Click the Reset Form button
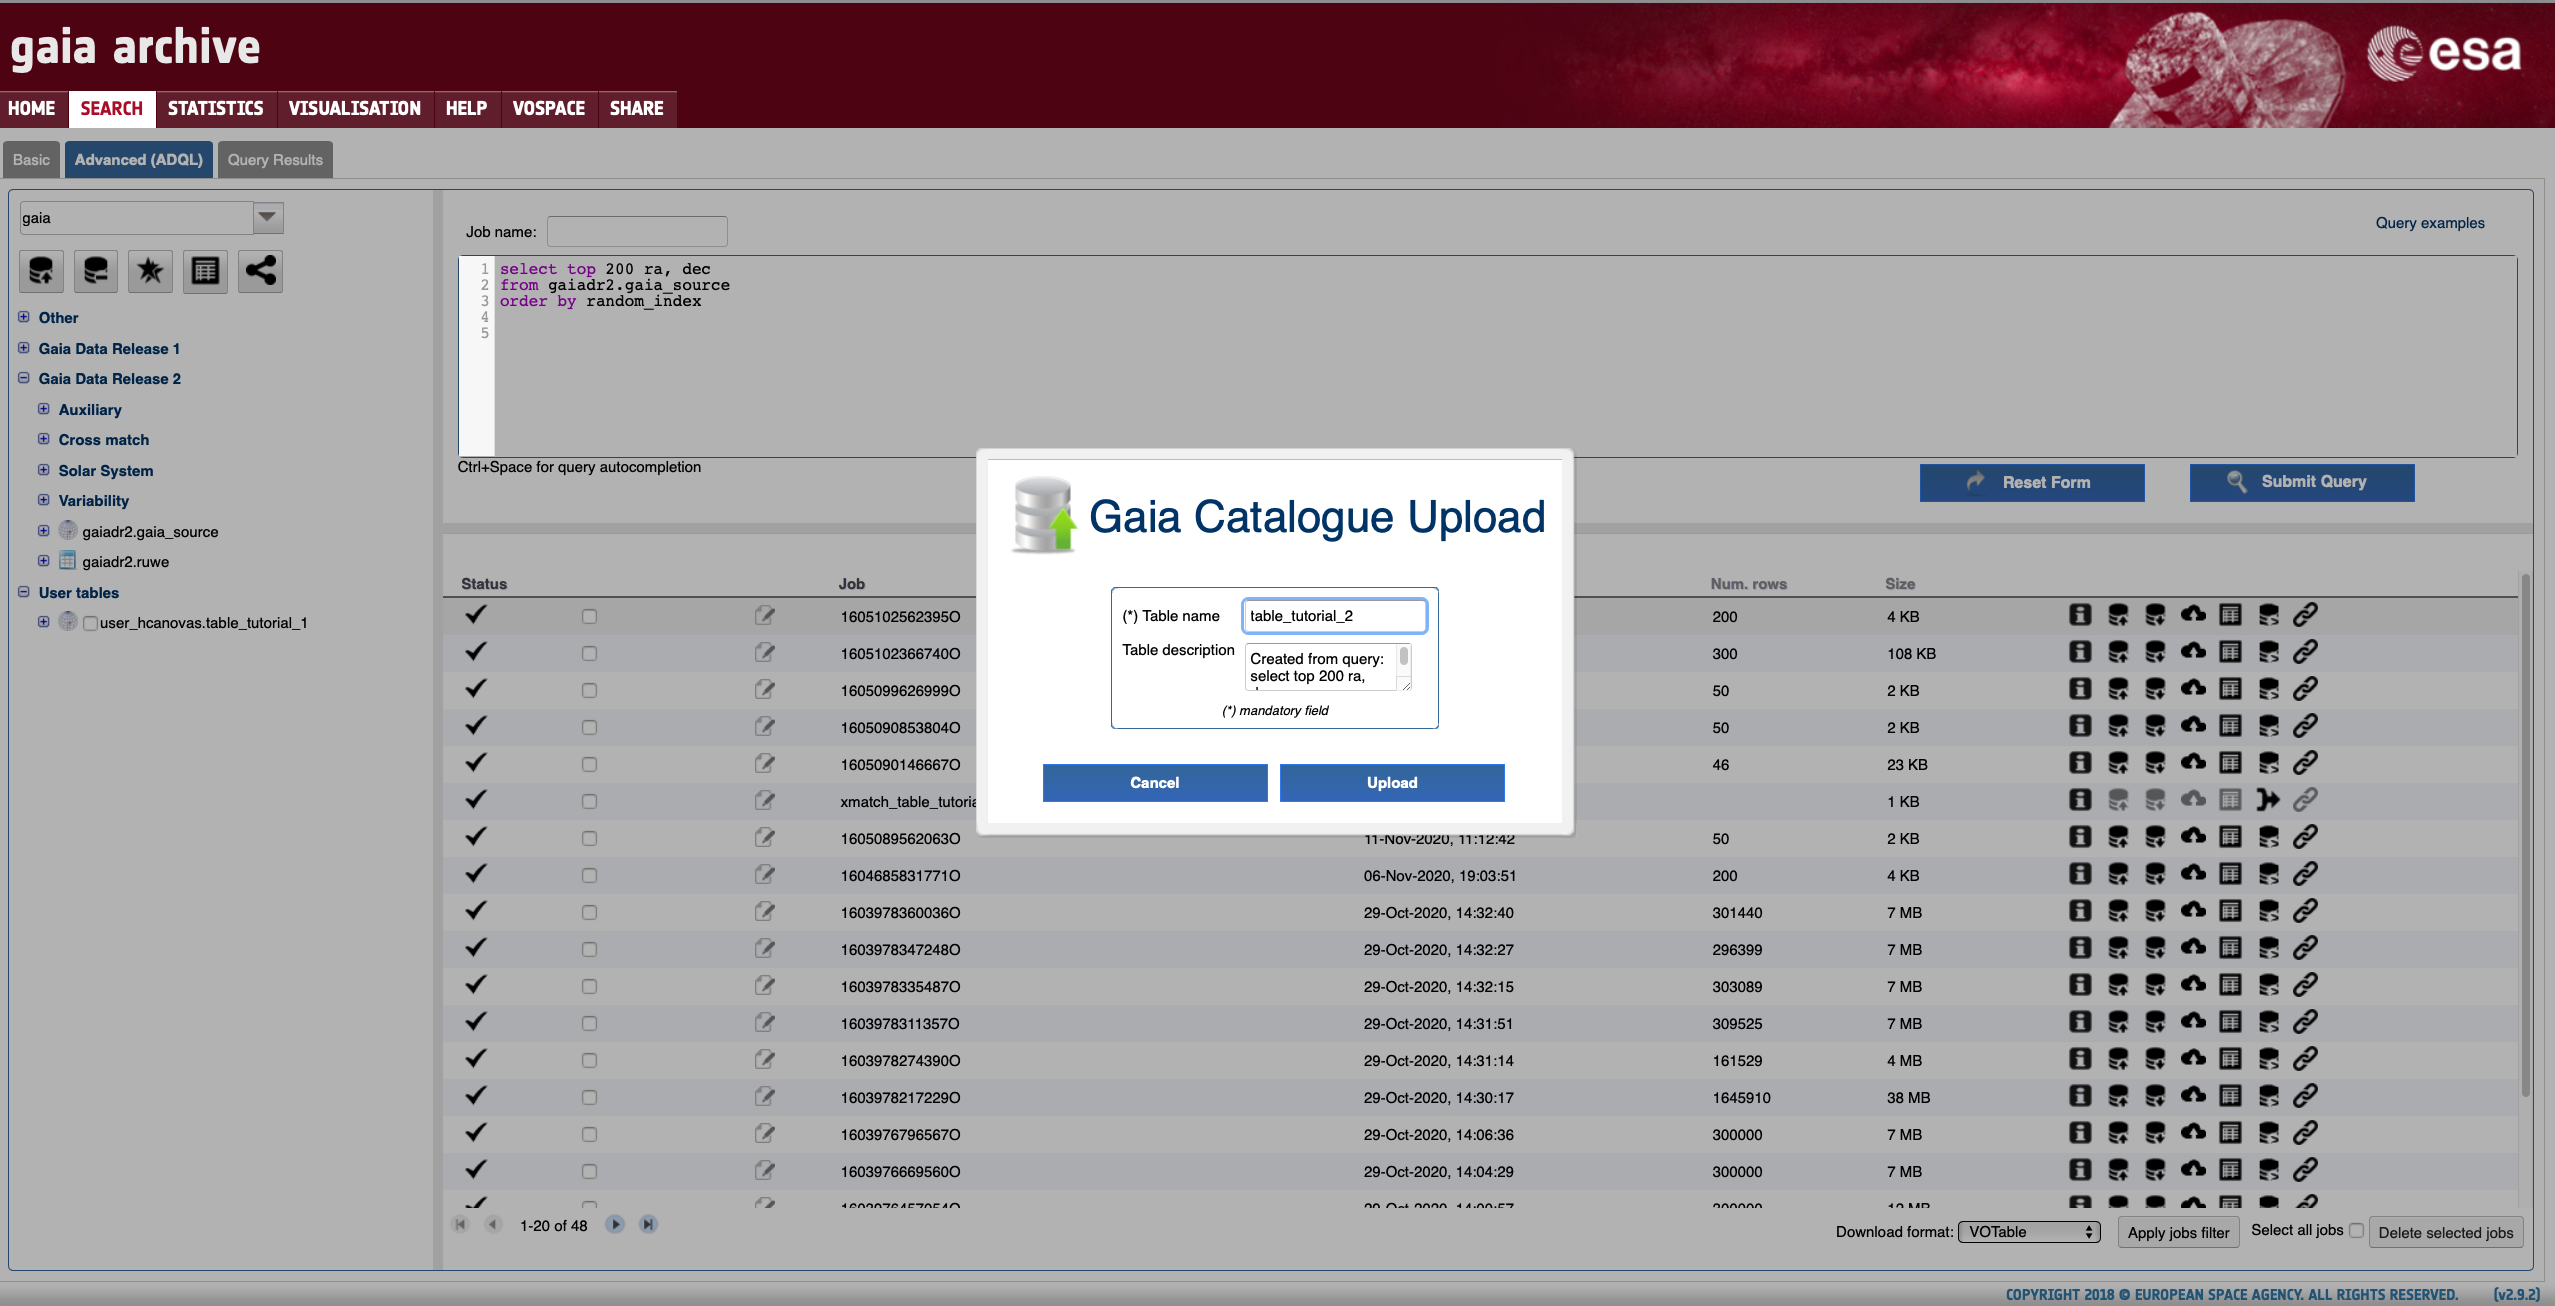 [x=2032, y=482]
